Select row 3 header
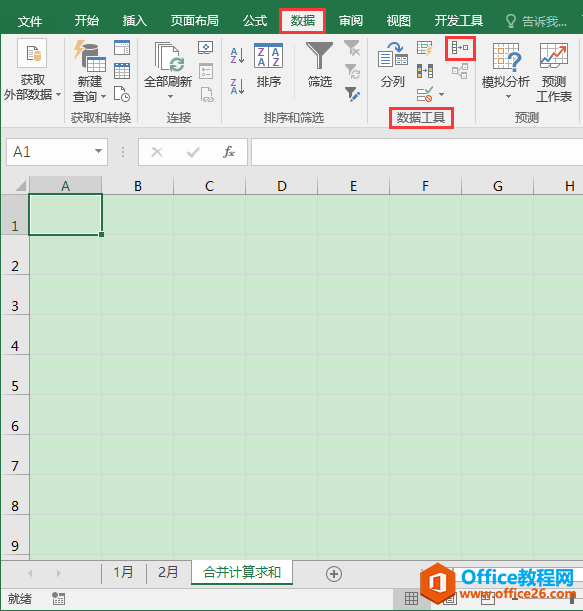 pyautogui.click(x=15, y=295)
